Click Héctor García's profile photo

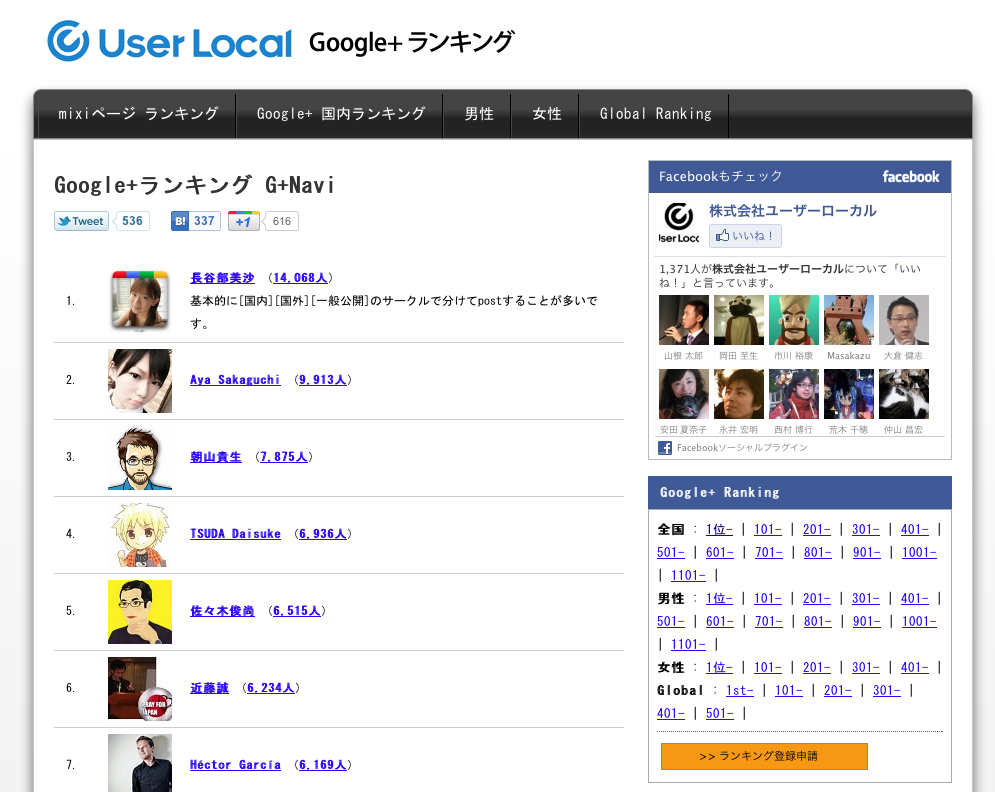140,763
